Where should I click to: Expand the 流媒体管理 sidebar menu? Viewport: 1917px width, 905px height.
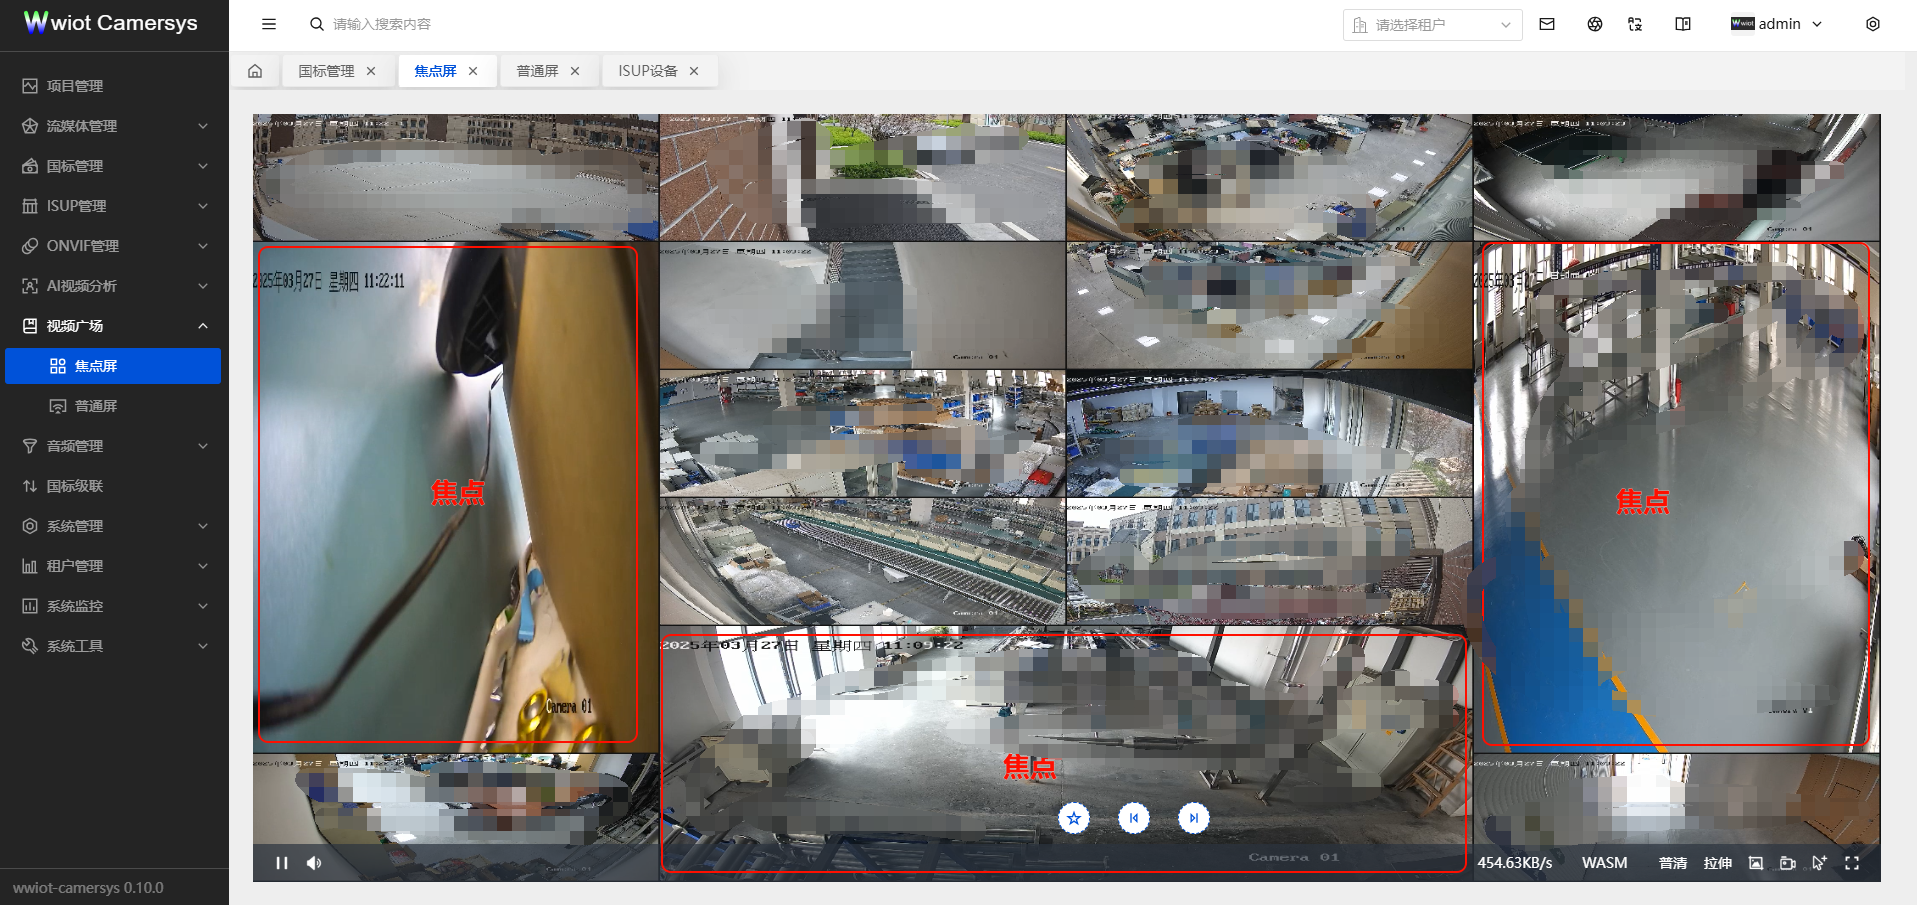pyautogui.click(x=114, y=126)
